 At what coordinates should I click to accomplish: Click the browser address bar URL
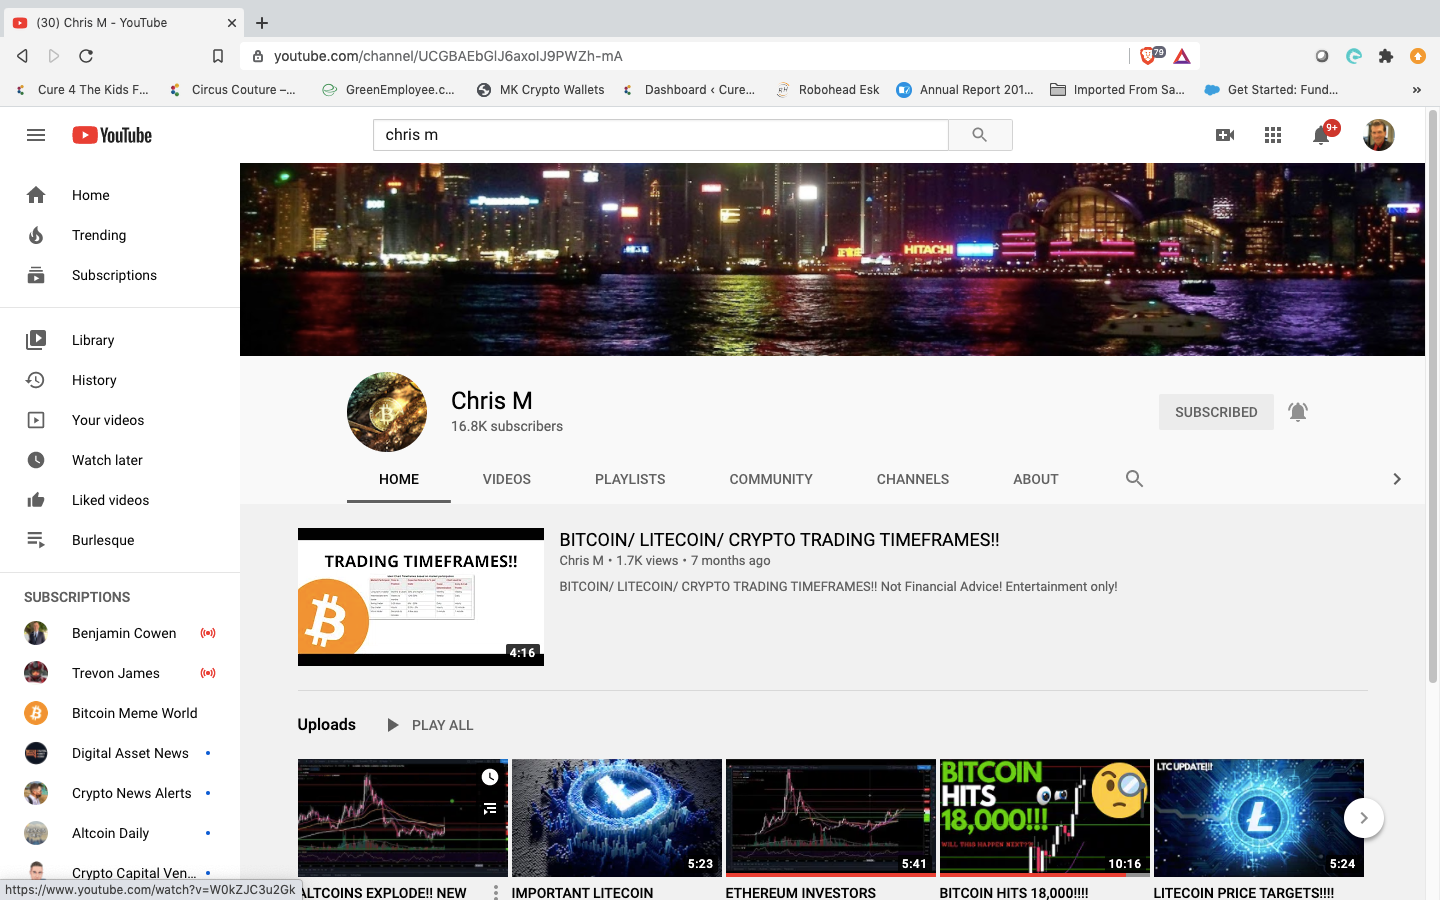[x=448, y=56]
